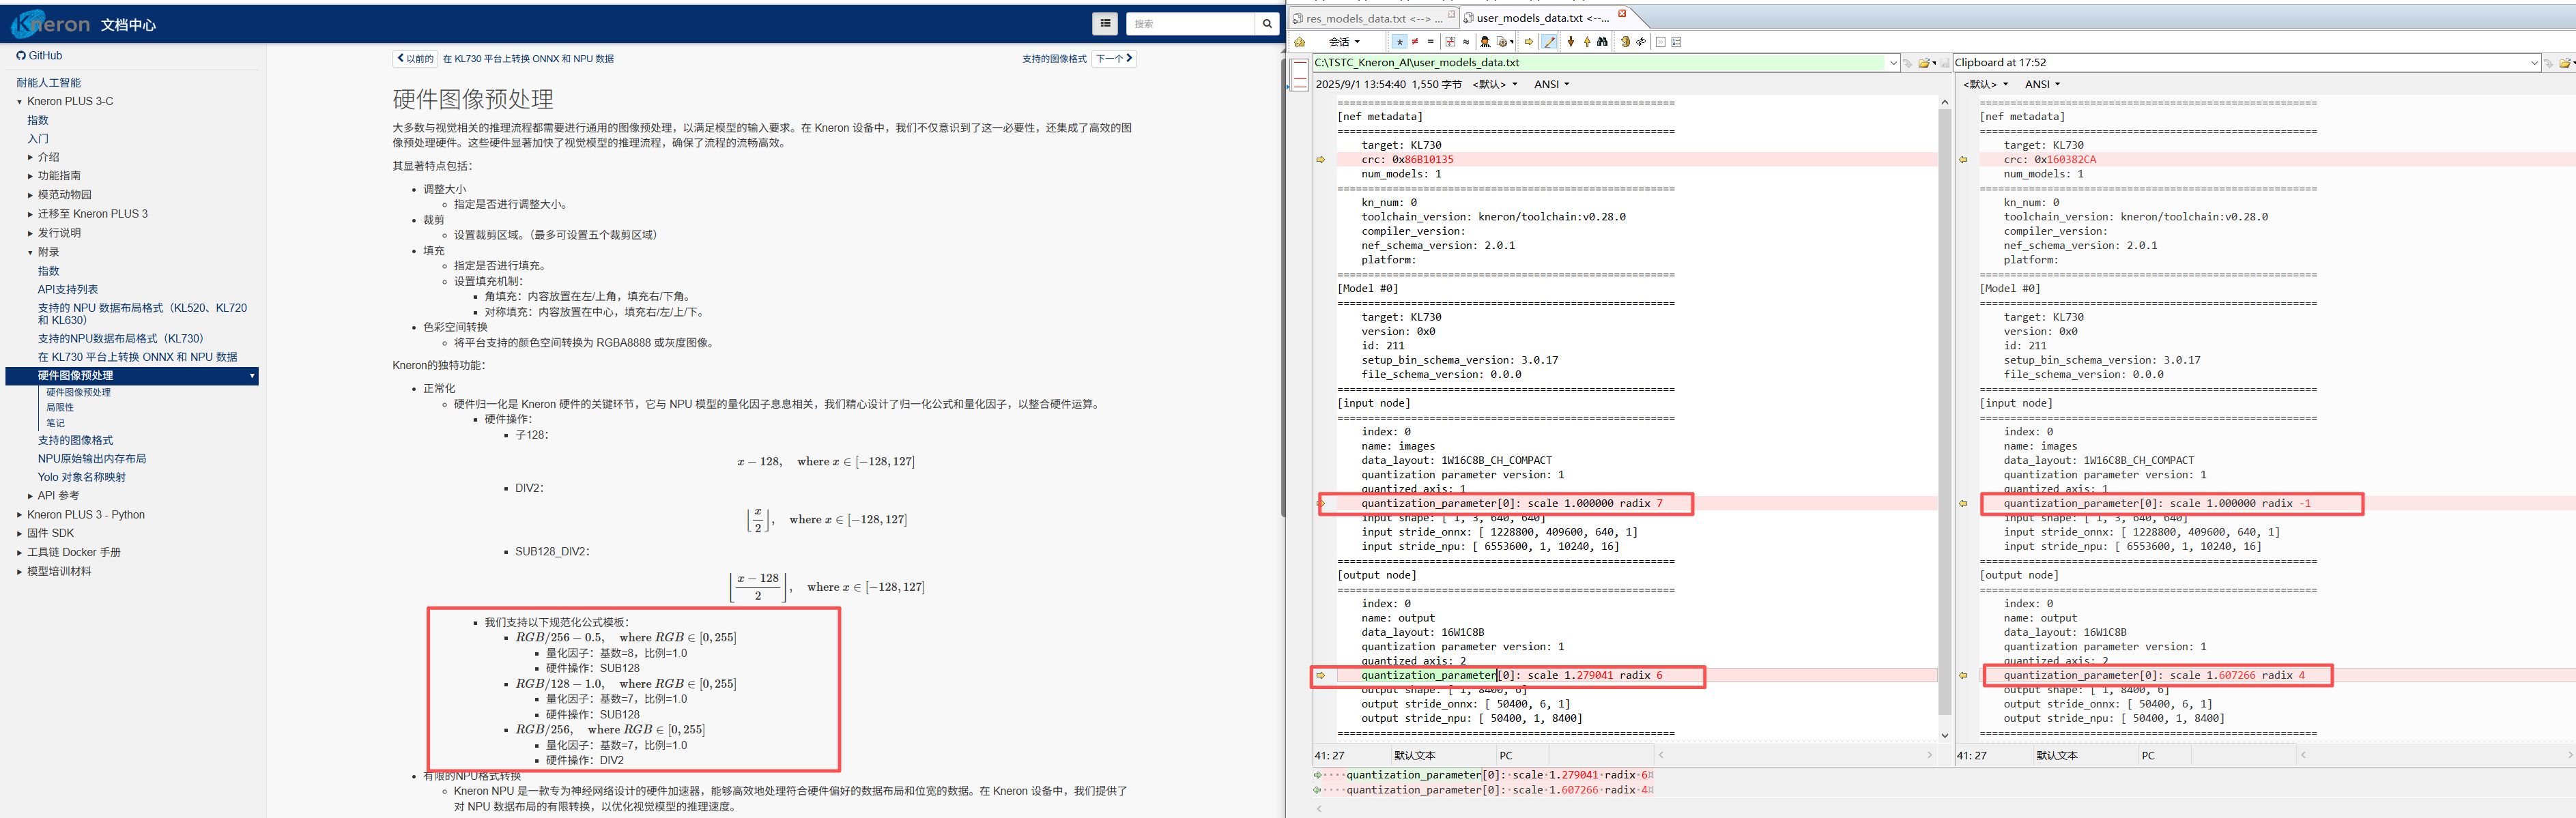2576x818 pixels.
Task: Expand the left file path history dropdown
Action: (1893, 63)
